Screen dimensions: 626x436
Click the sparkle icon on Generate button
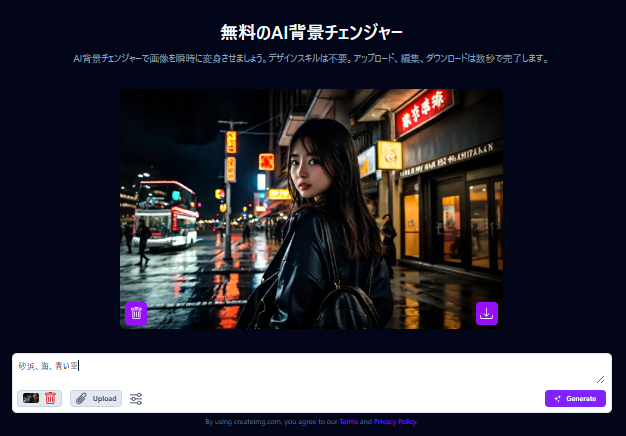(x=557, y=399)
